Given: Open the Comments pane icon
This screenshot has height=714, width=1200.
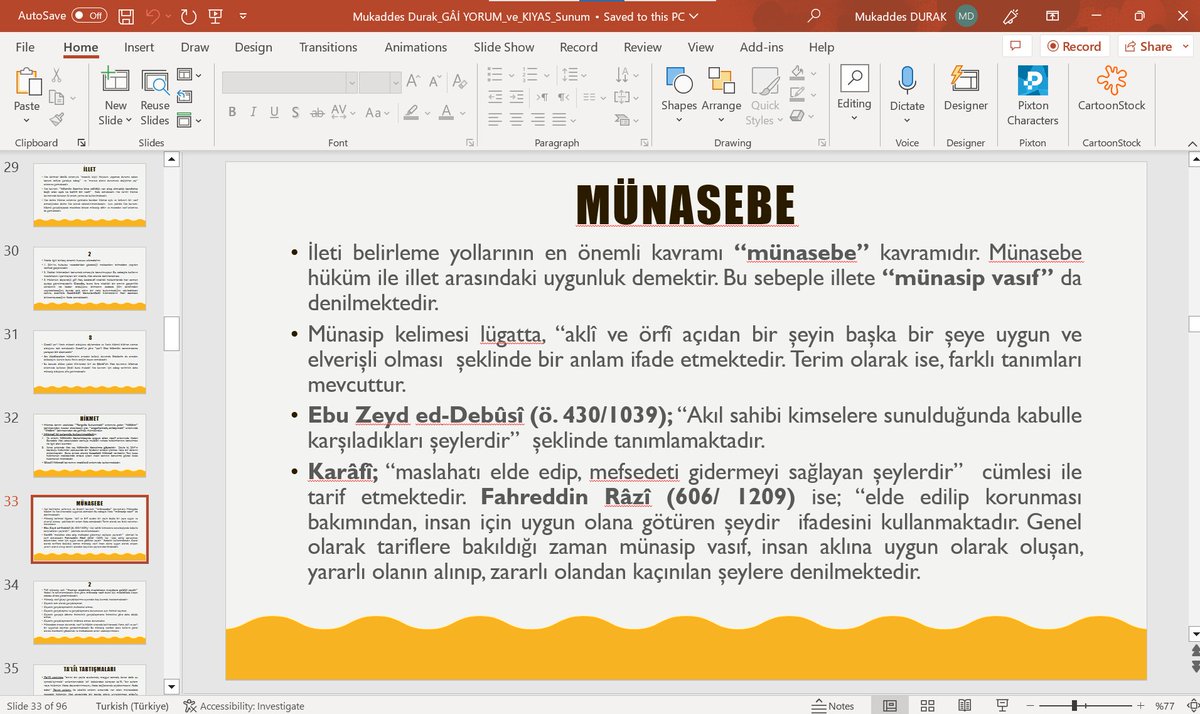Looking at the screenshot, I should (1016, 47).
